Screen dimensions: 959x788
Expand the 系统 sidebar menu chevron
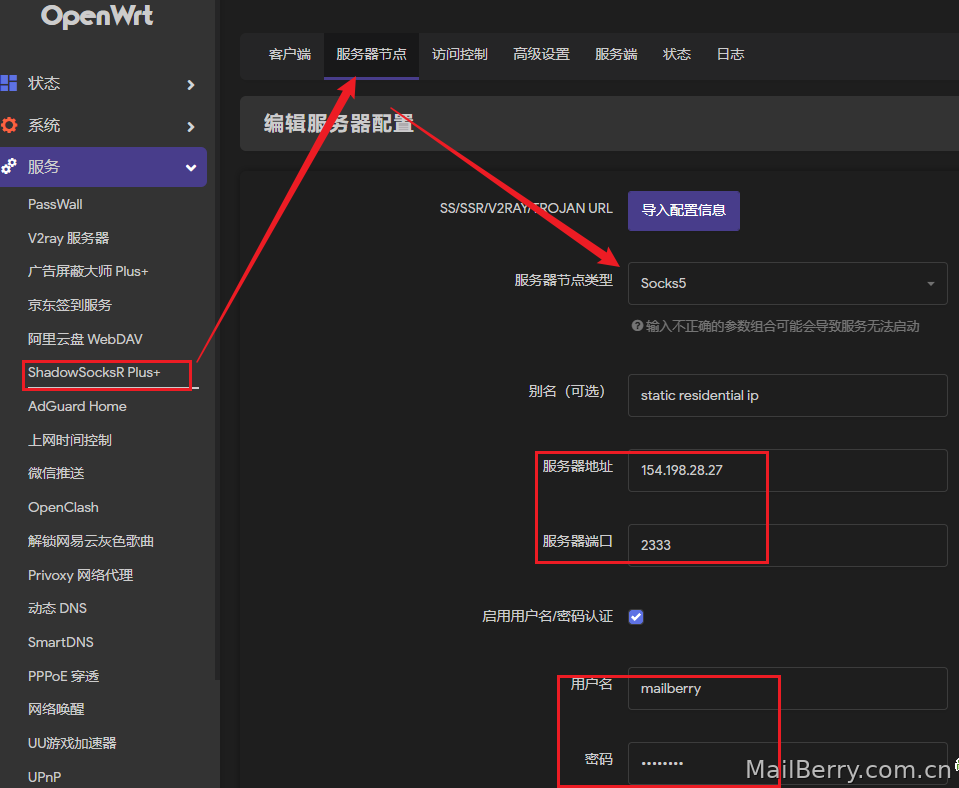point(191,127)
